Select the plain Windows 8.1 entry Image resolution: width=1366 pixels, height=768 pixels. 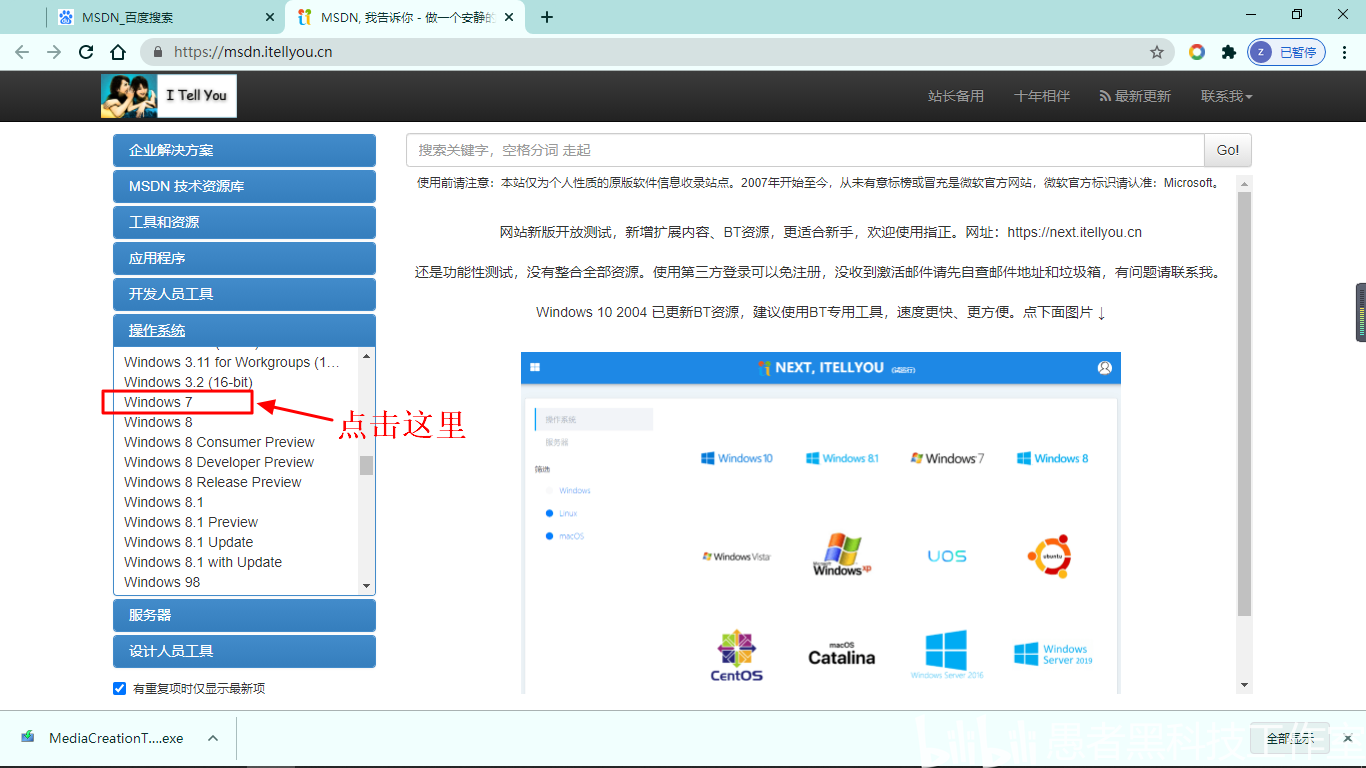[163, 502]
